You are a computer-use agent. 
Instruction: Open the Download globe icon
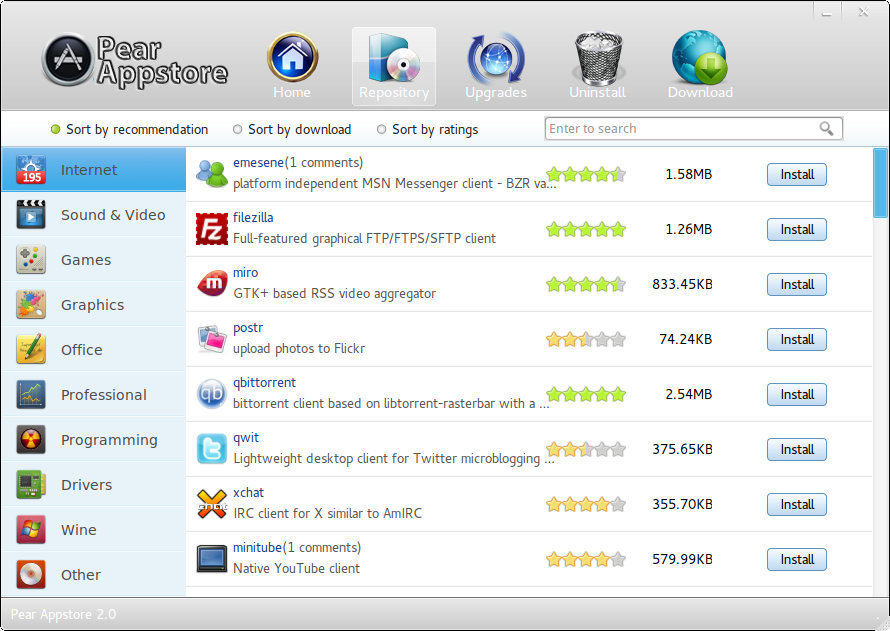[699, 57]
